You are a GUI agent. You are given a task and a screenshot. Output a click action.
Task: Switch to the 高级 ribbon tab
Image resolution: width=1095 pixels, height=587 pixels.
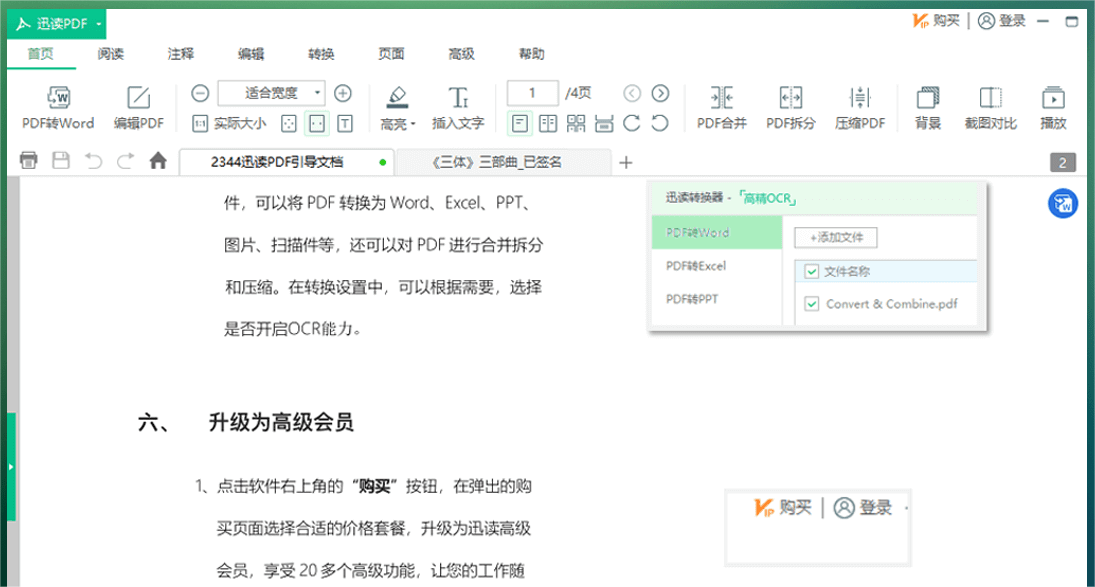point(462,54)
